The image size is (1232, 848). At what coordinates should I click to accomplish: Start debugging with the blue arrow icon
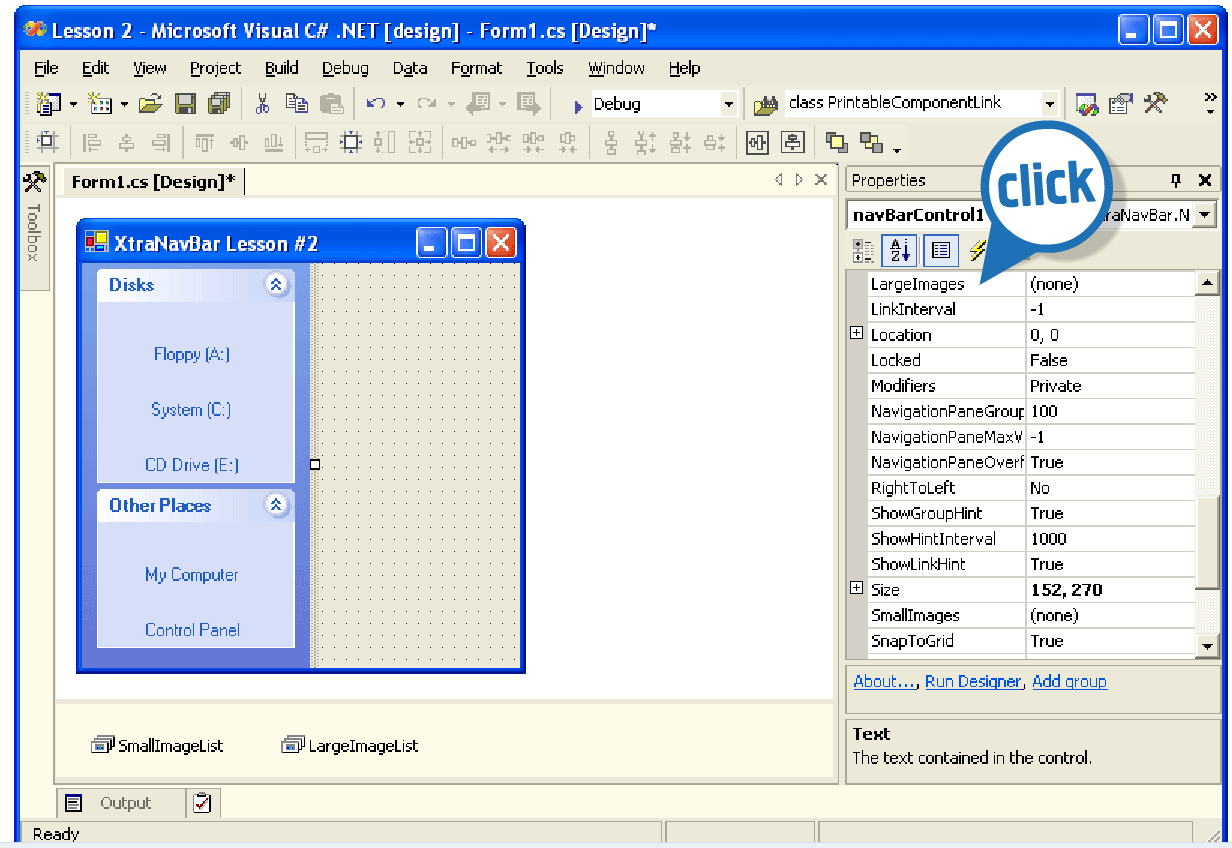pos(577,105)
